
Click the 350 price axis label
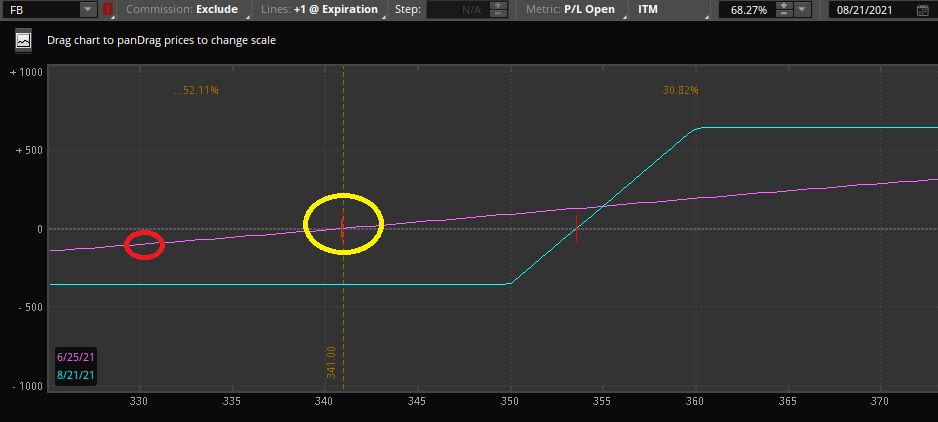tap(510, 402)
